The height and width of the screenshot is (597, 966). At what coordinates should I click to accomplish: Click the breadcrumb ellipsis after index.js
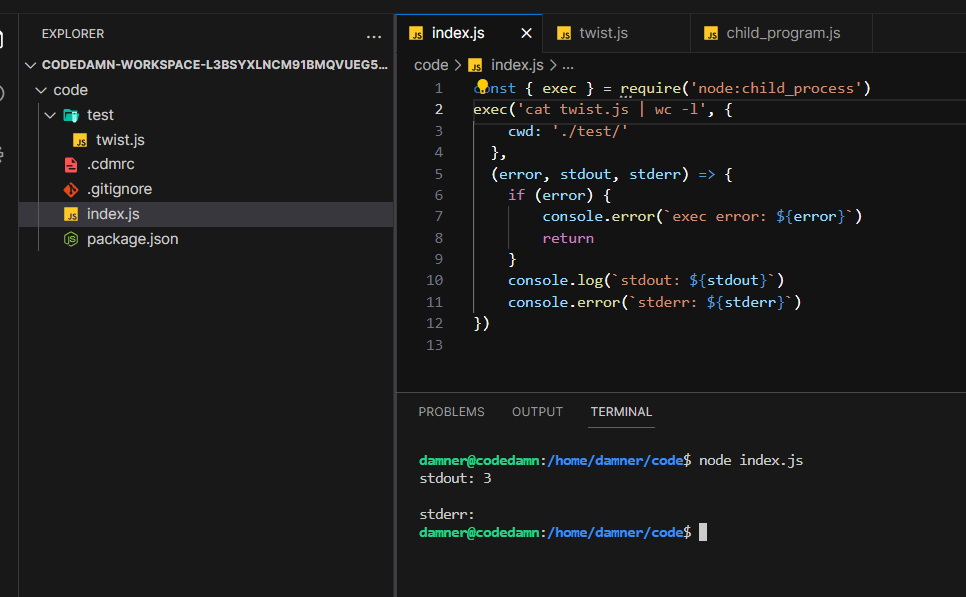pyautogui.click(x=568, y=65)
